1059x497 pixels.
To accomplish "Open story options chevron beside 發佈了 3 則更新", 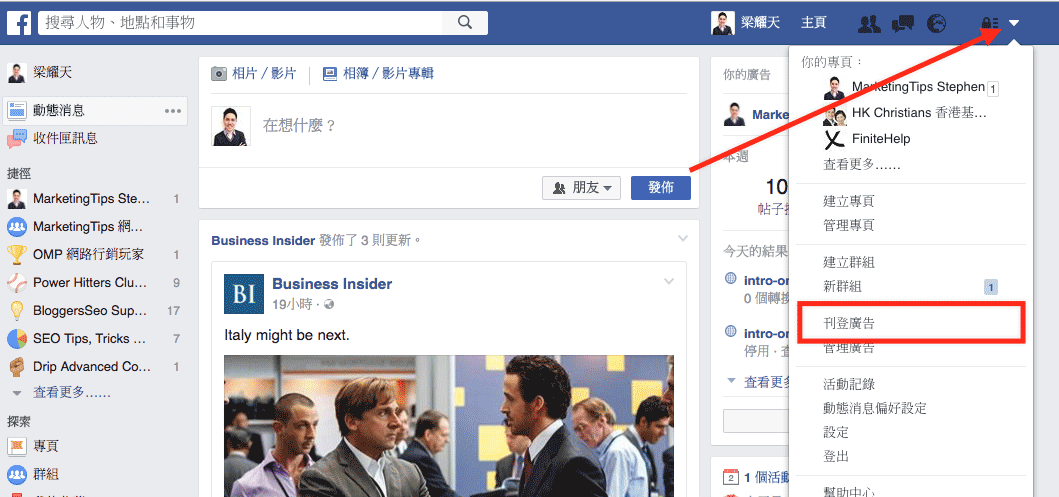I will pos(683,238).
